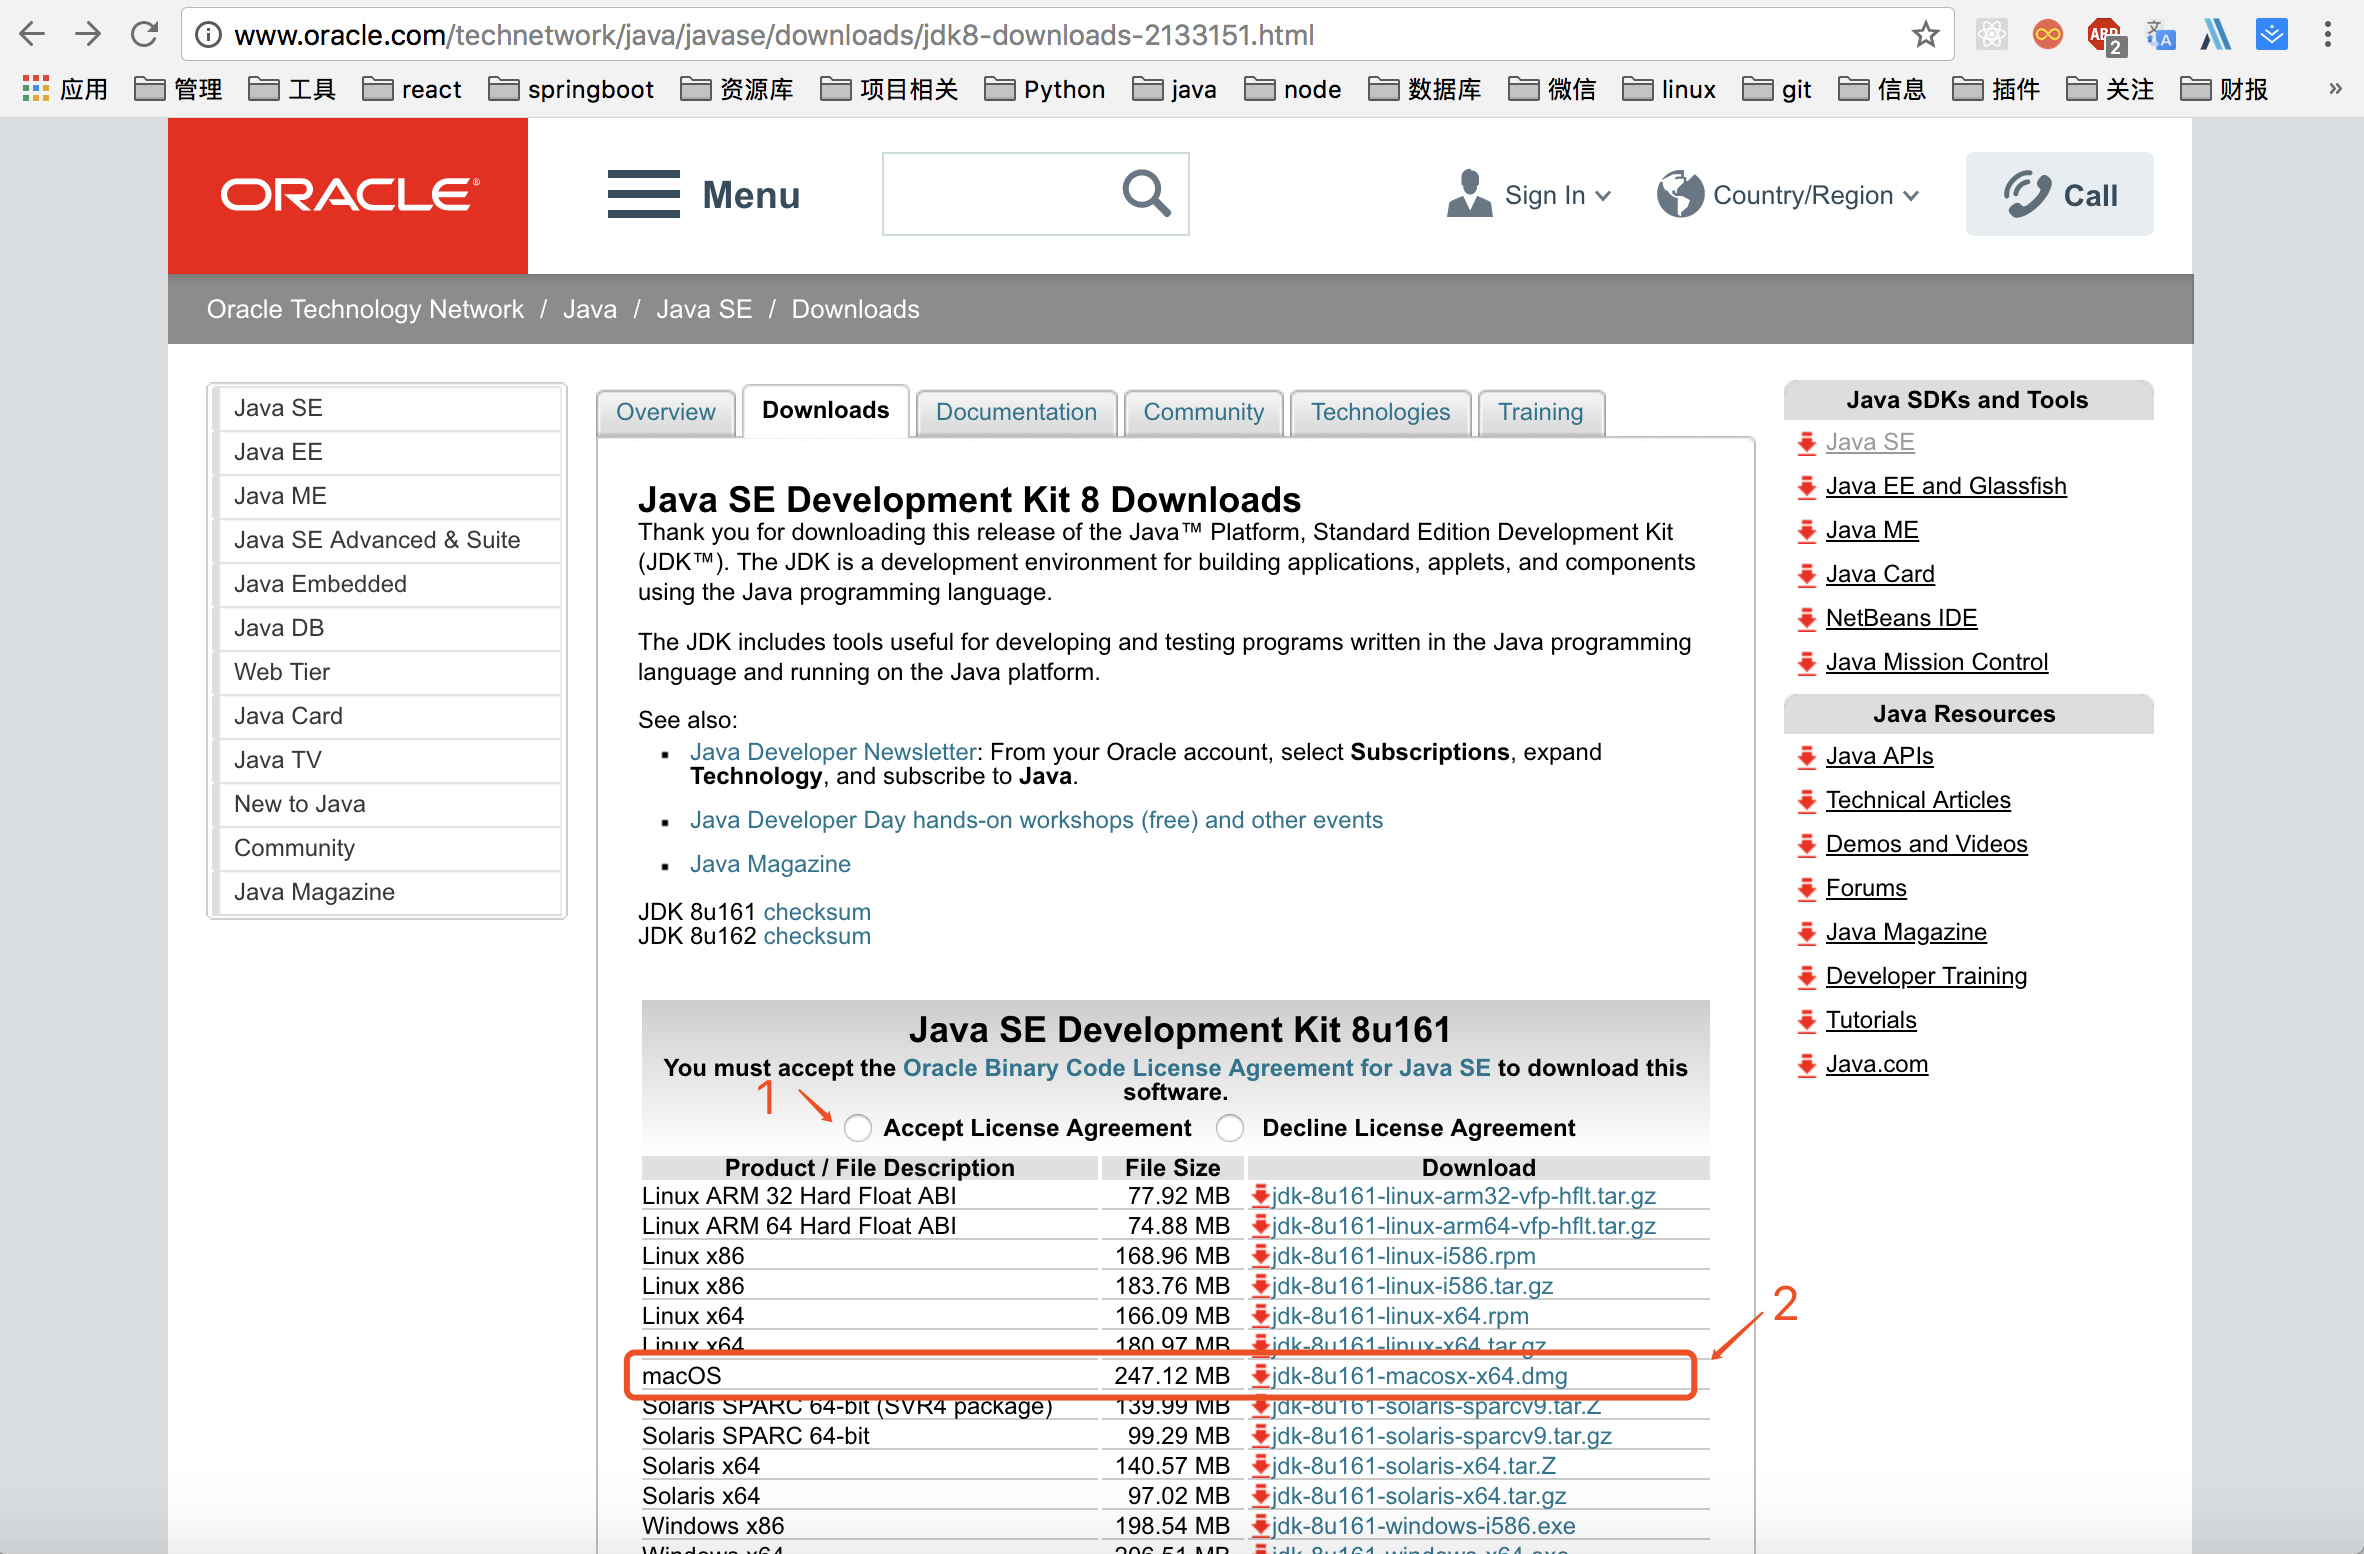2364x1554 pixels.
Task: Click the search magnifier icon
Action: [x=1146, y=193]
